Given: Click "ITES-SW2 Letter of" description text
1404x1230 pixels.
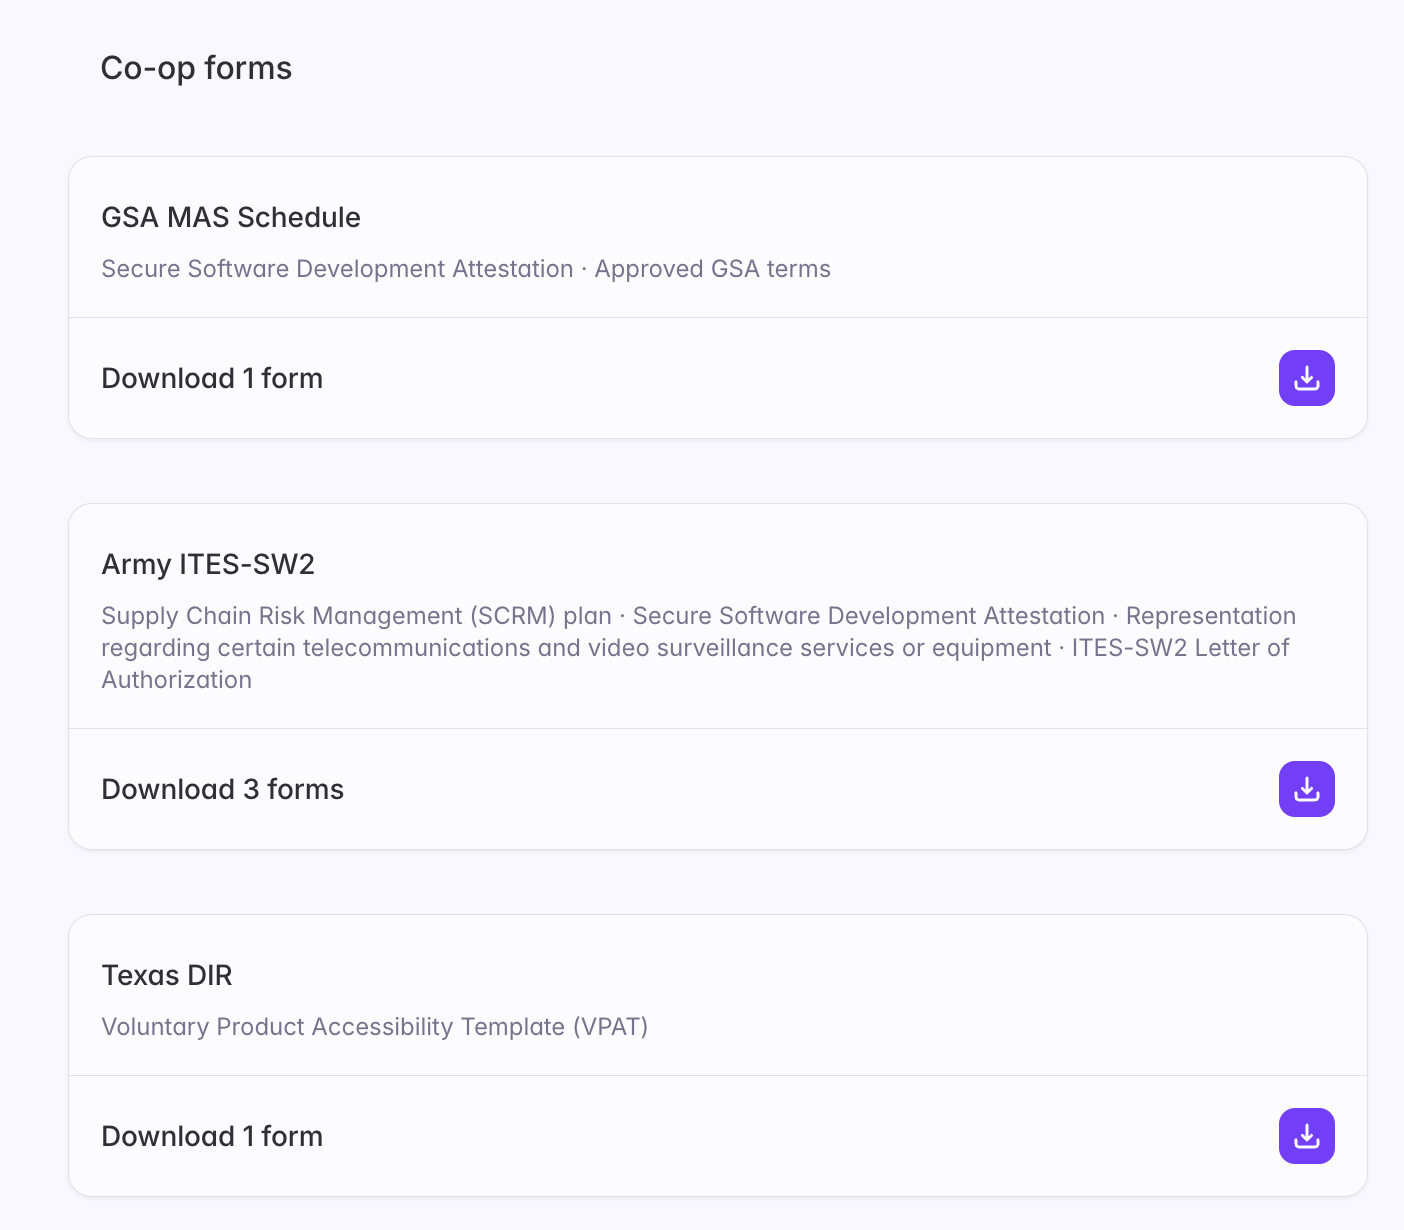Looking at the screenshot, I should 1180,648.
